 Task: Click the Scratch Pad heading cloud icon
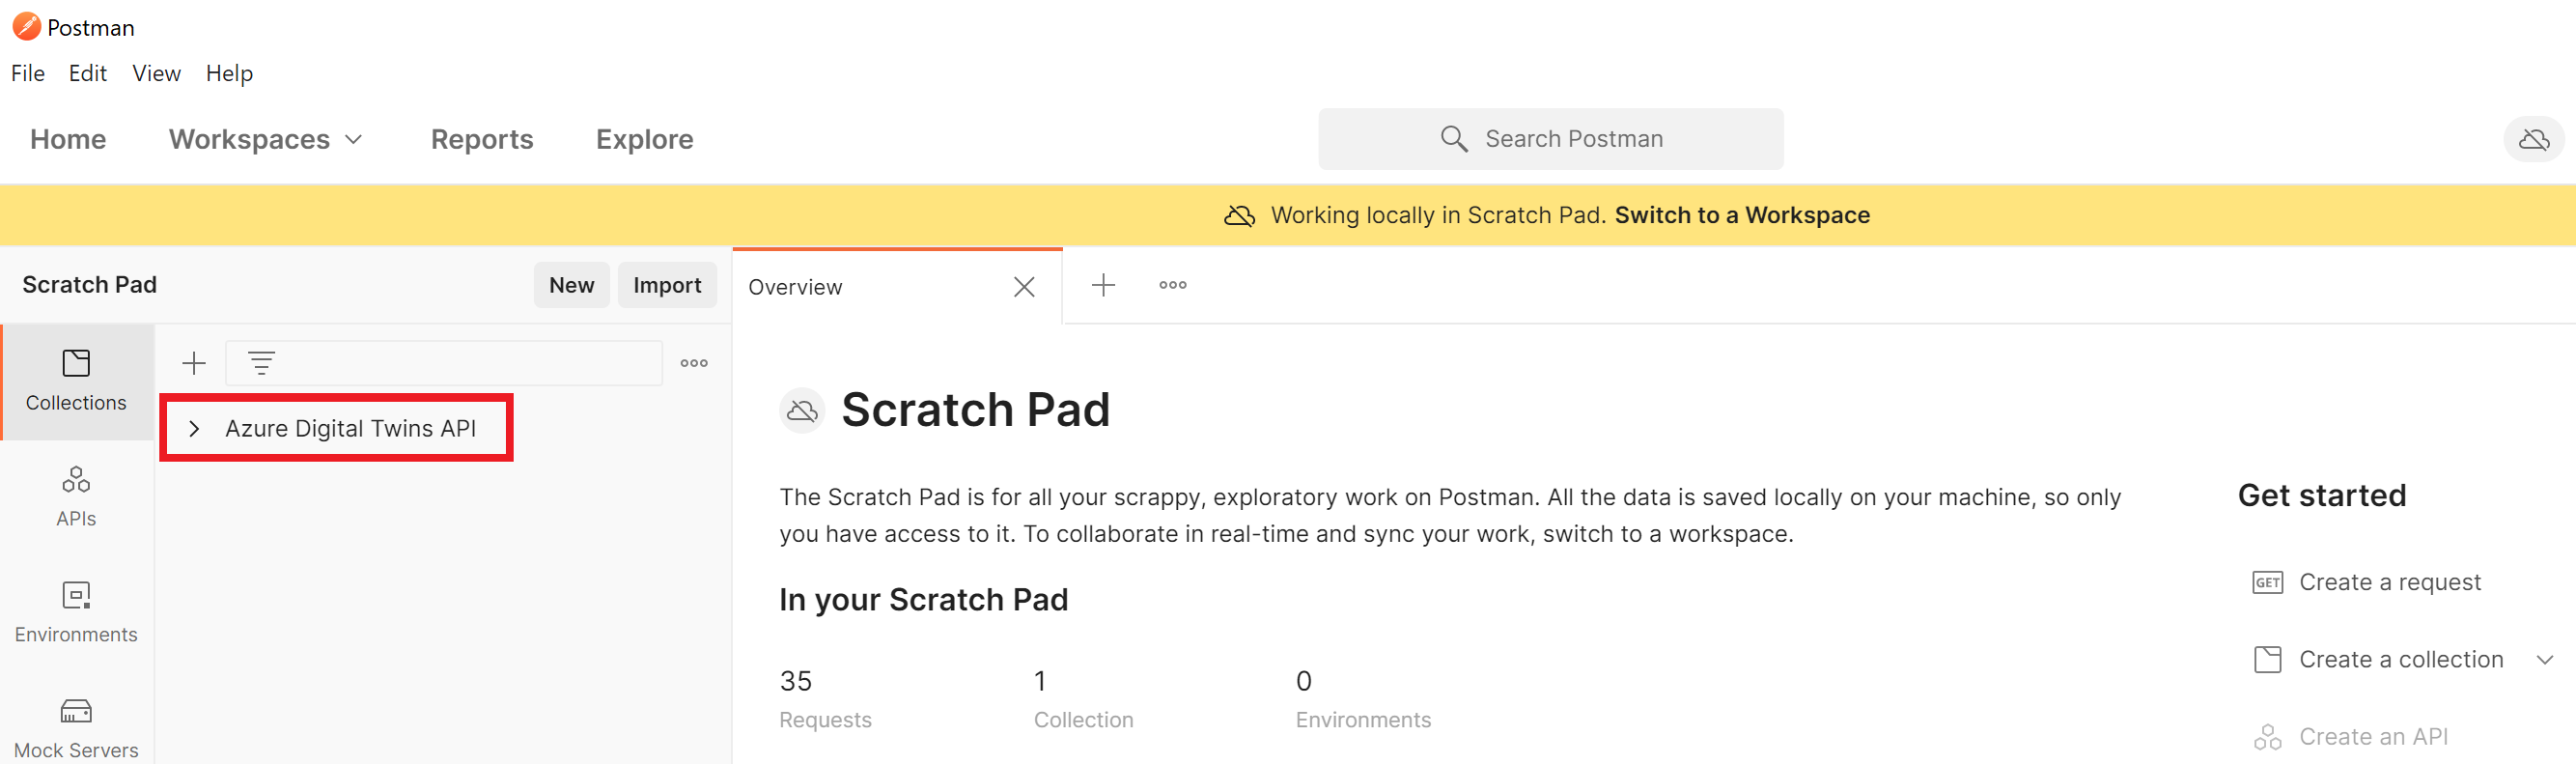[802, 410]
